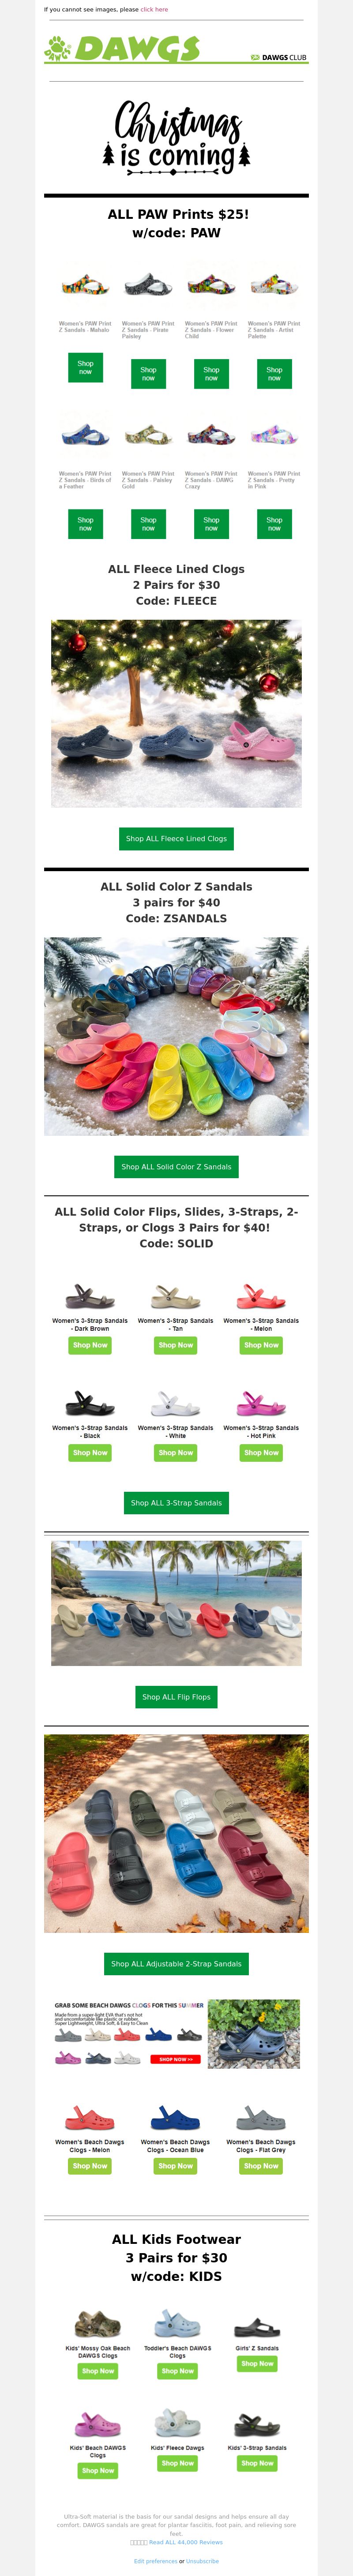Click the Pirate Paisley sandal image
This screenshot has height=2576, width=353.
tap(148, 286)
